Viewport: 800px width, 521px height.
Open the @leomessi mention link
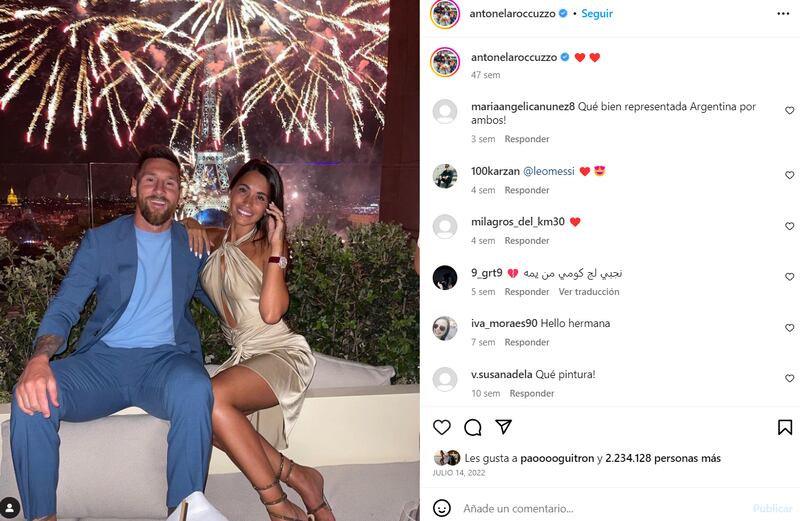pyautogui.click(x=548, y=171)
